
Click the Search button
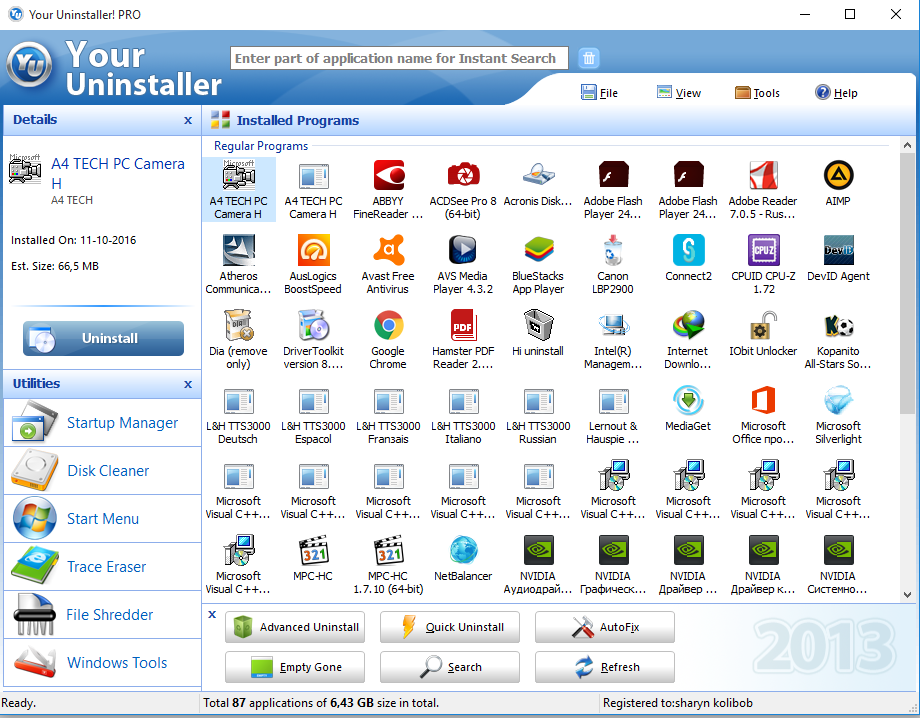tap(449, 667)
